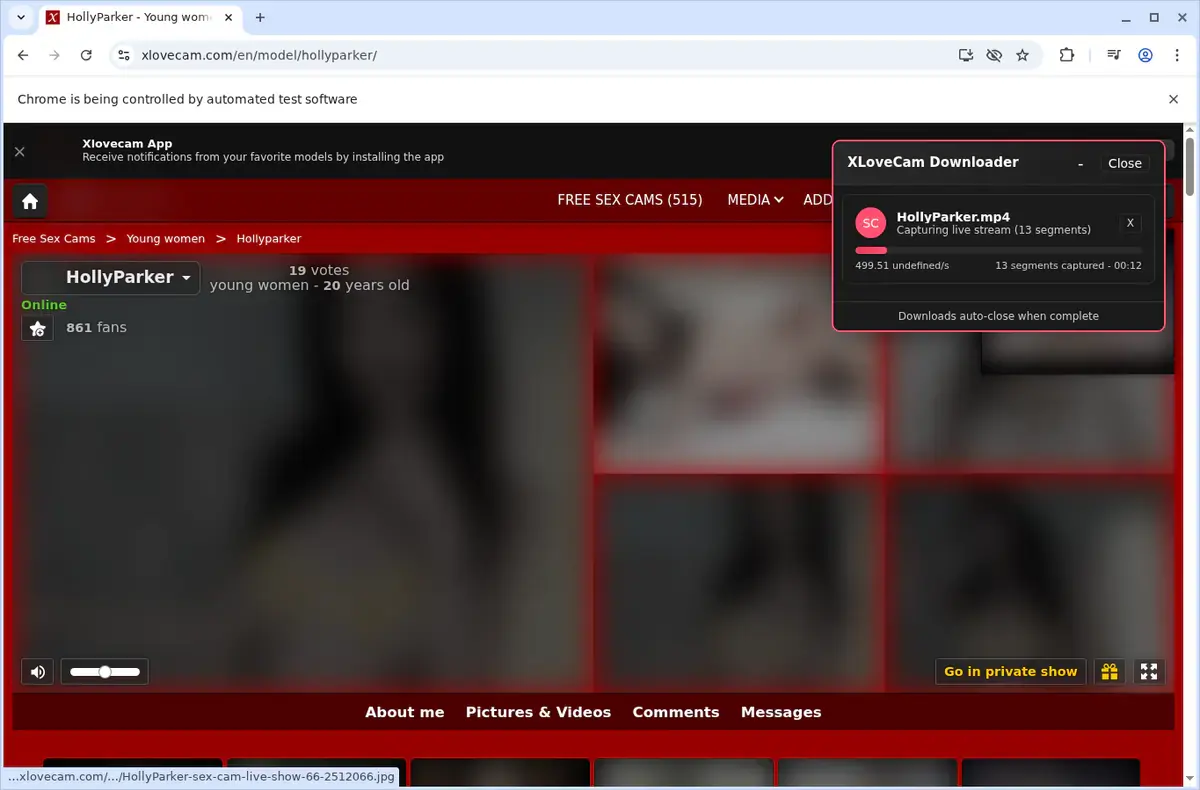This screenshot has width=1200, height=790.
Task: Open FREE SEX CAMS (515) menu item
Action: (630, 200)
